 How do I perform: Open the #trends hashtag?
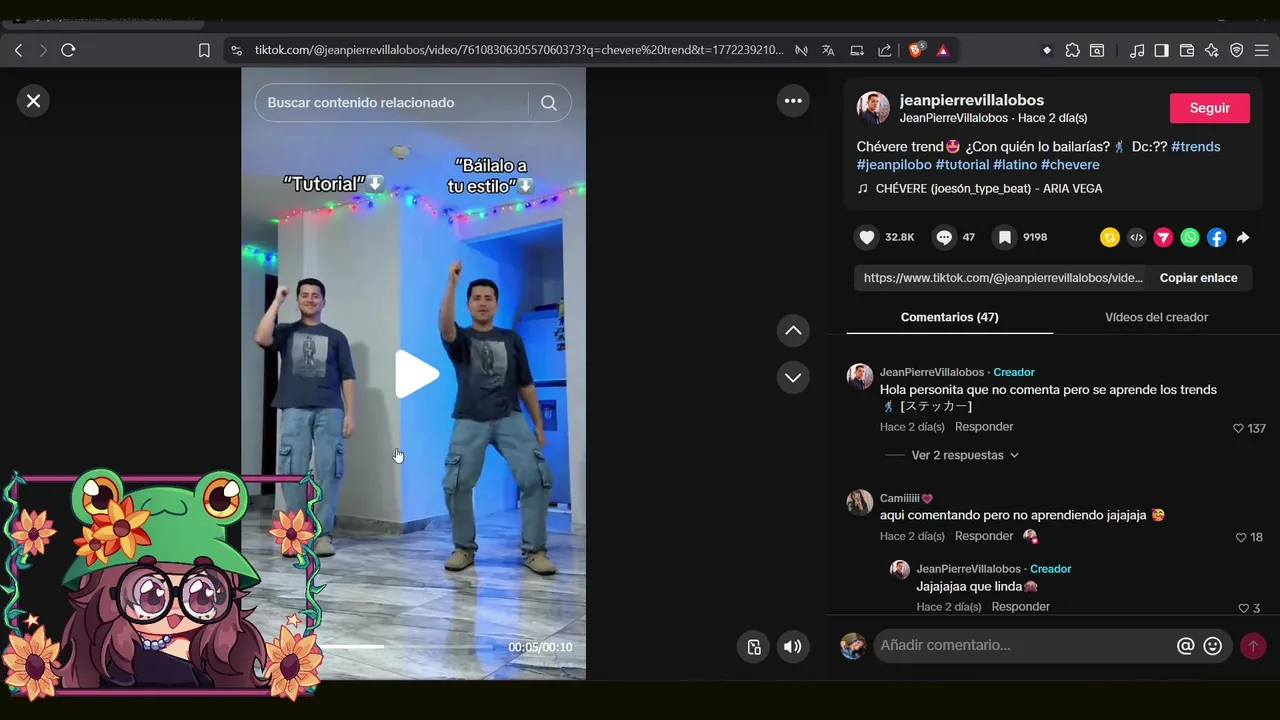click(x=1196, y=147)
